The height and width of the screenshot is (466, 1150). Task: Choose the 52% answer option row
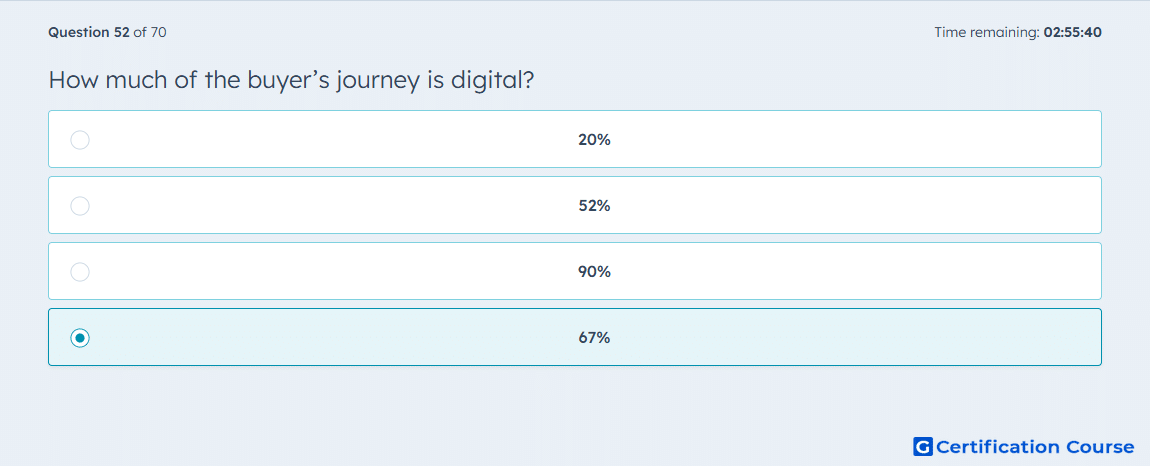point(575,205)
